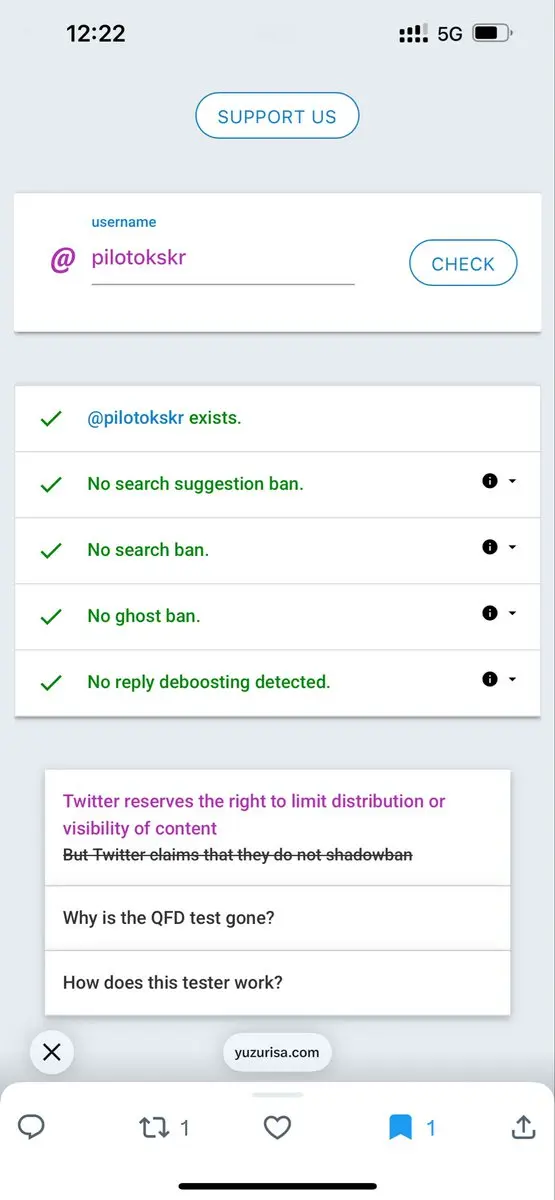Tap info icon for reply deboosting
The height and width of the screenshot is (1200, 555).
pyautogui.click(x=490, y=679)
